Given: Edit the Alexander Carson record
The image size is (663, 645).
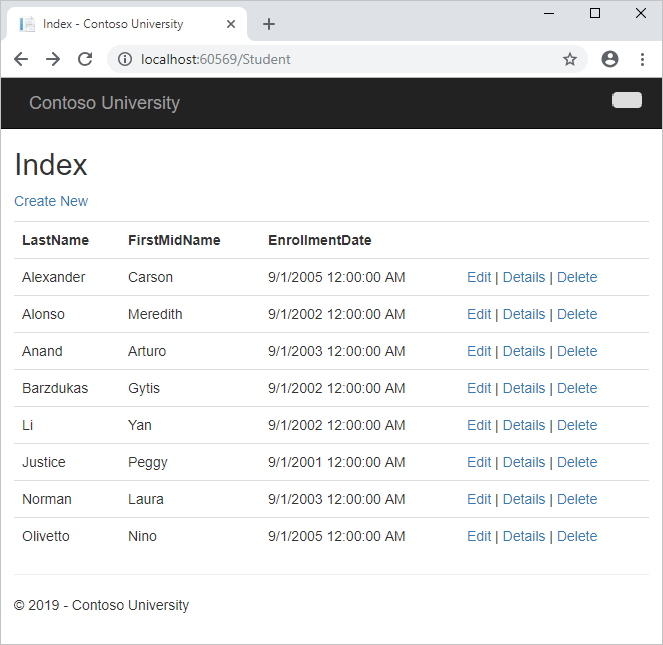Looking at the screenshot, I should (479, 277).
